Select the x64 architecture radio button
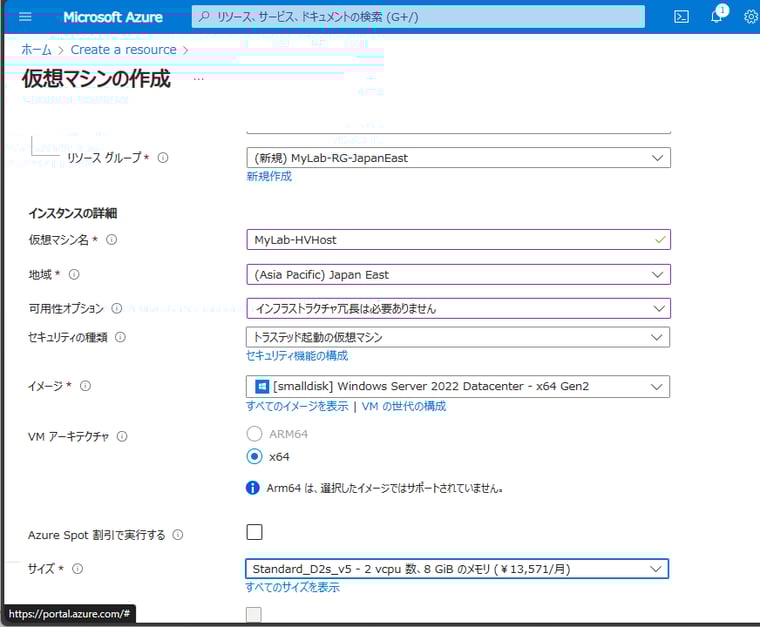 click(254, 456)
